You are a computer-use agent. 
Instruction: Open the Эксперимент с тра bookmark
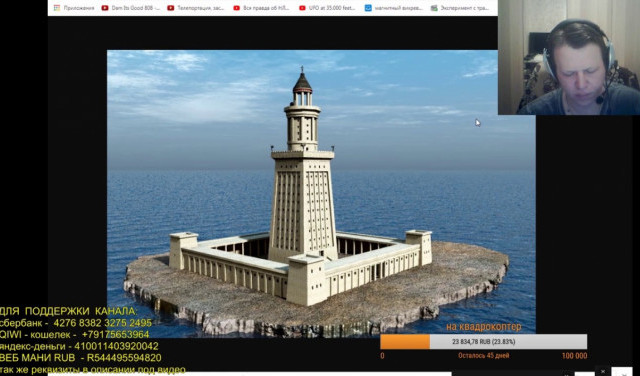pyautogui.click(x=464, y=8)
